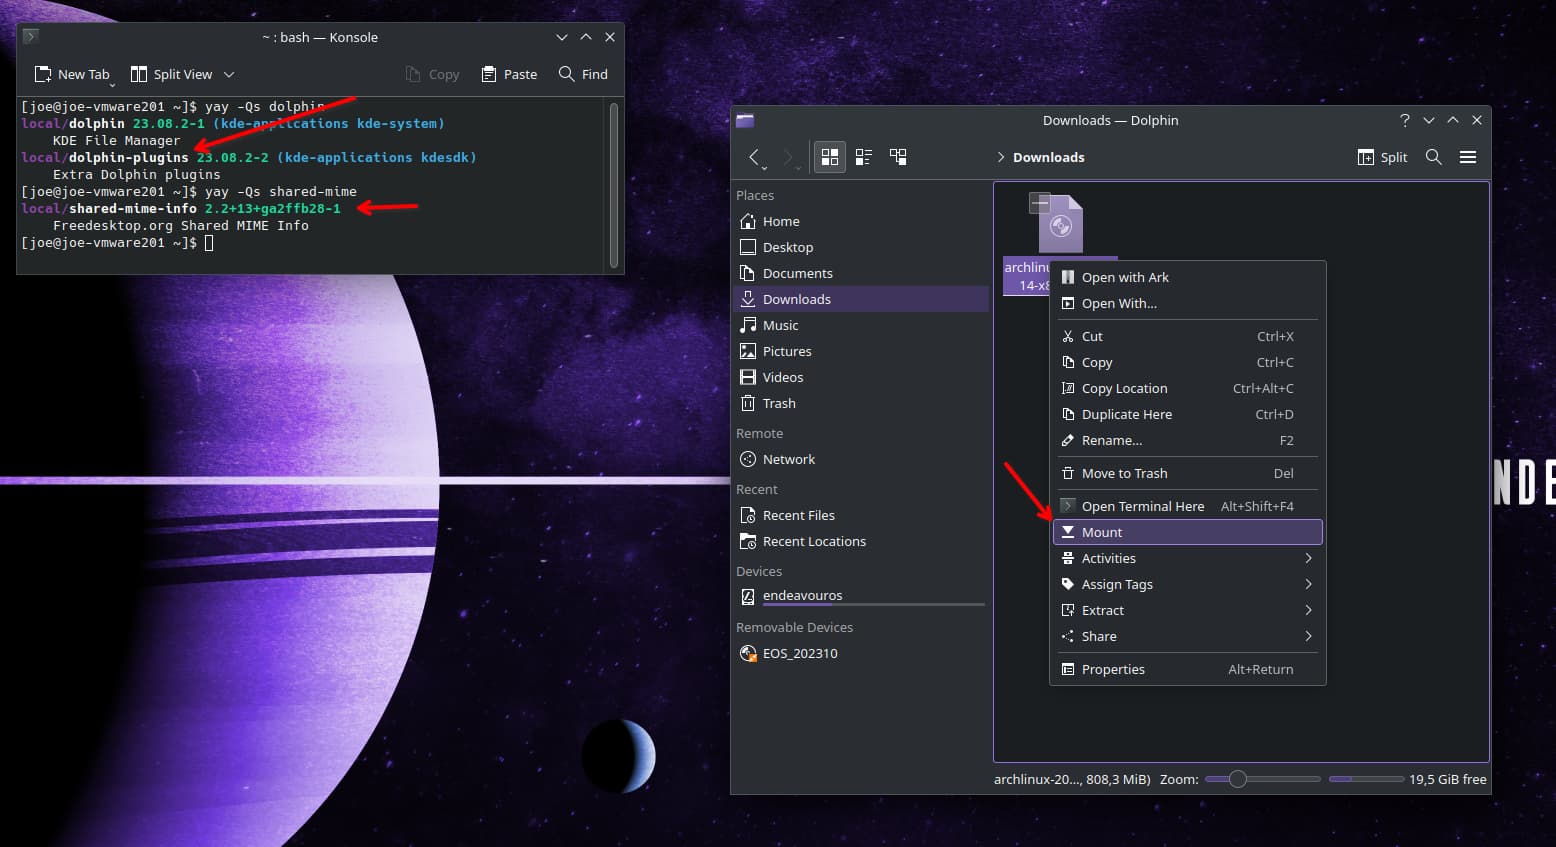Open Network under Remote

pyautogui.click(x=862, y=459)
